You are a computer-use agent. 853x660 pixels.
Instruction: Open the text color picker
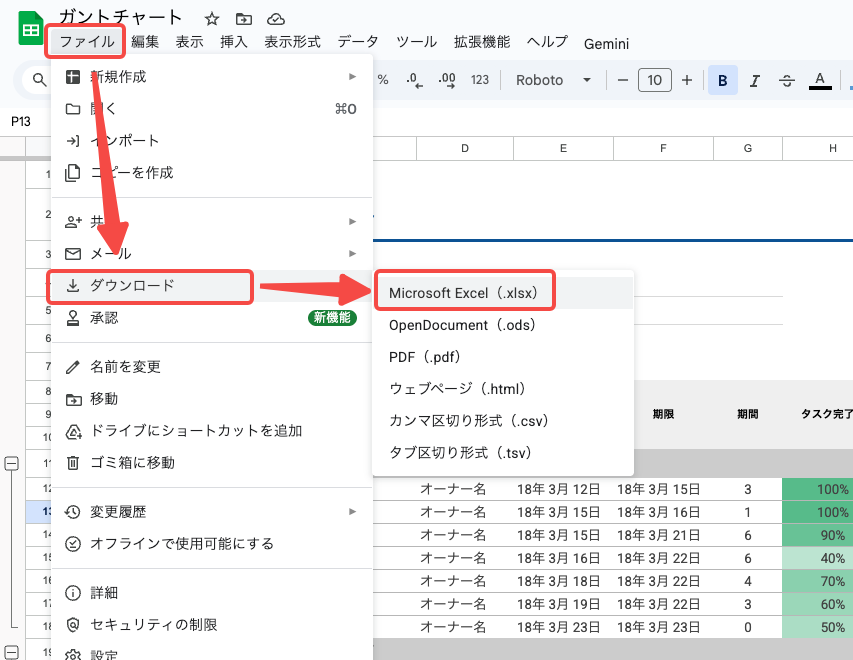pyautogui.click(x=820, y=80)
